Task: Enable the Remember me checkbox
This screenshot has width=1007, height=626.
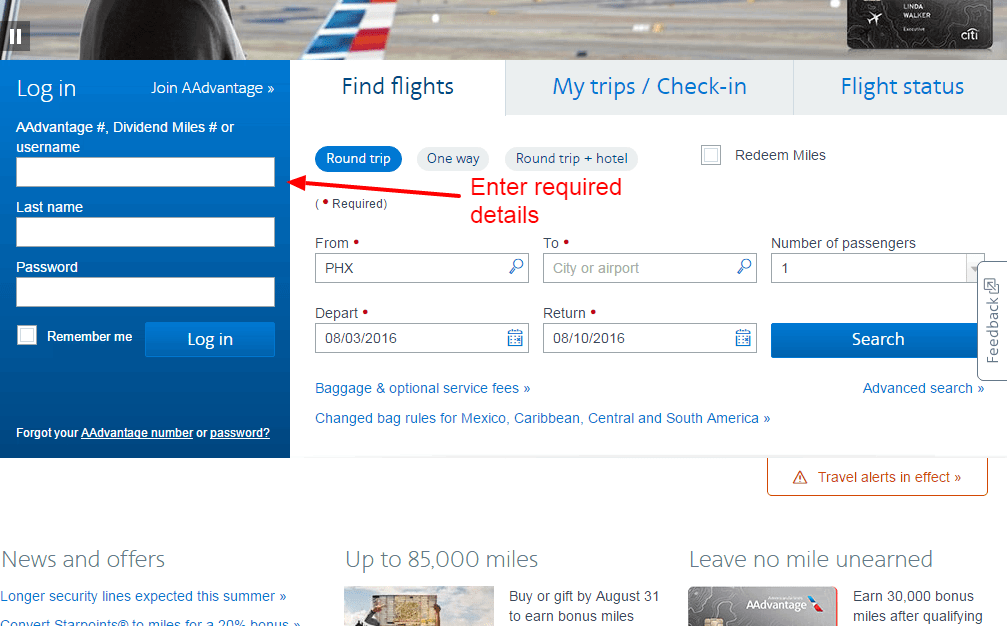Action: click(27, 335)
